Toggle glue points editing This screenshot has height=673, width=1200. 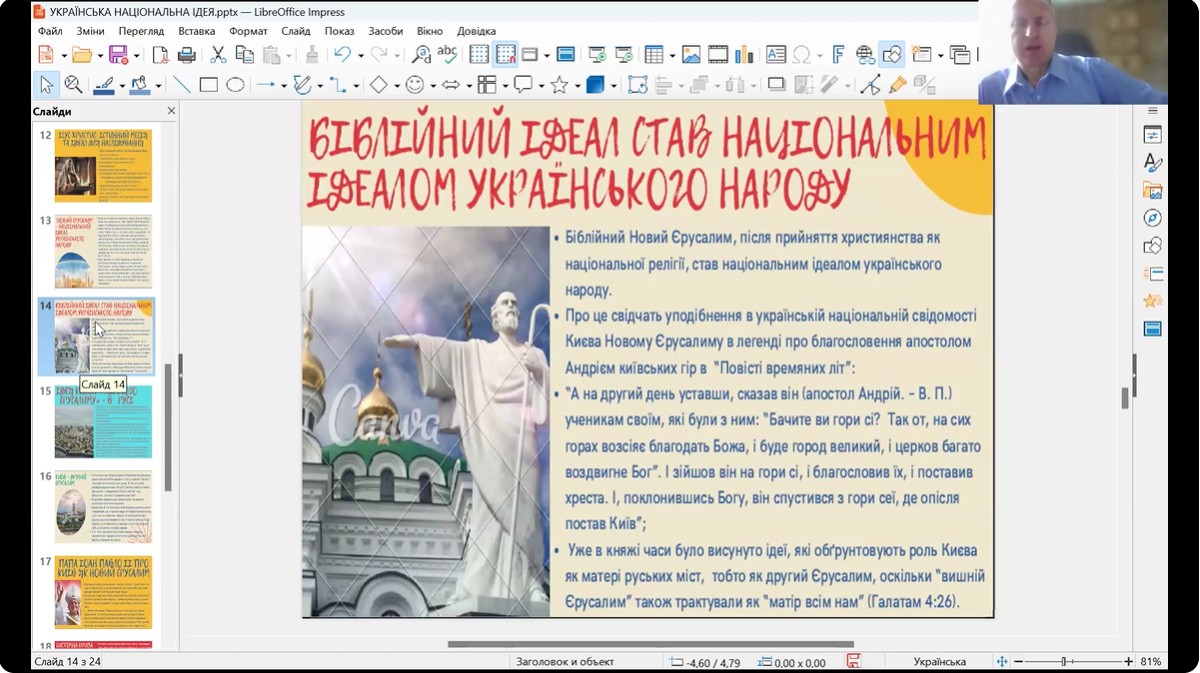[x=897, y=85]
